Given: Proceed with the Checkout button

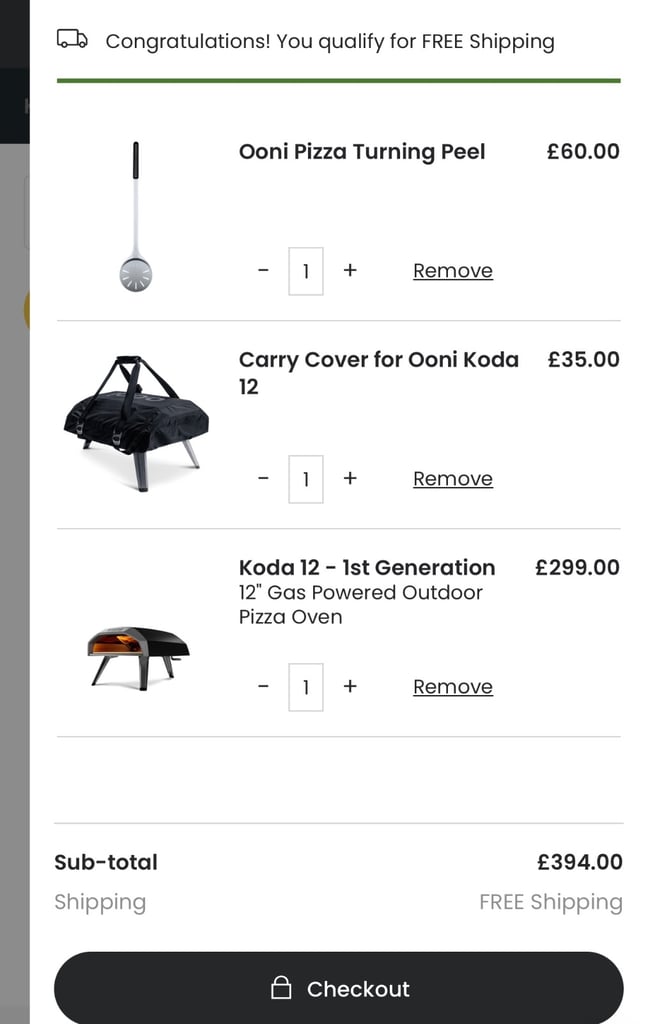Looking at the screenshot, I should [x=338, y=988].
